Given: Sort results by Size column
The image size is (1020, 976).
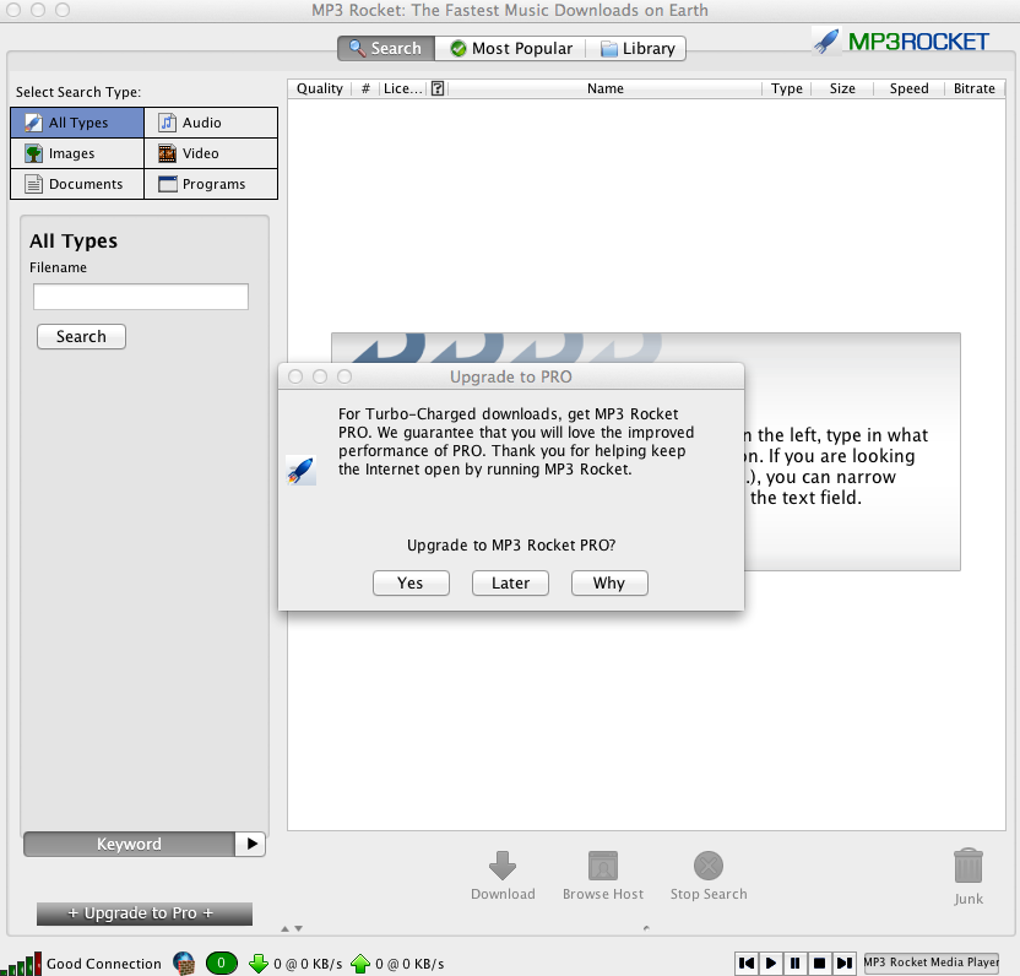Looking at the screenshot, I should tap(842, 88).
